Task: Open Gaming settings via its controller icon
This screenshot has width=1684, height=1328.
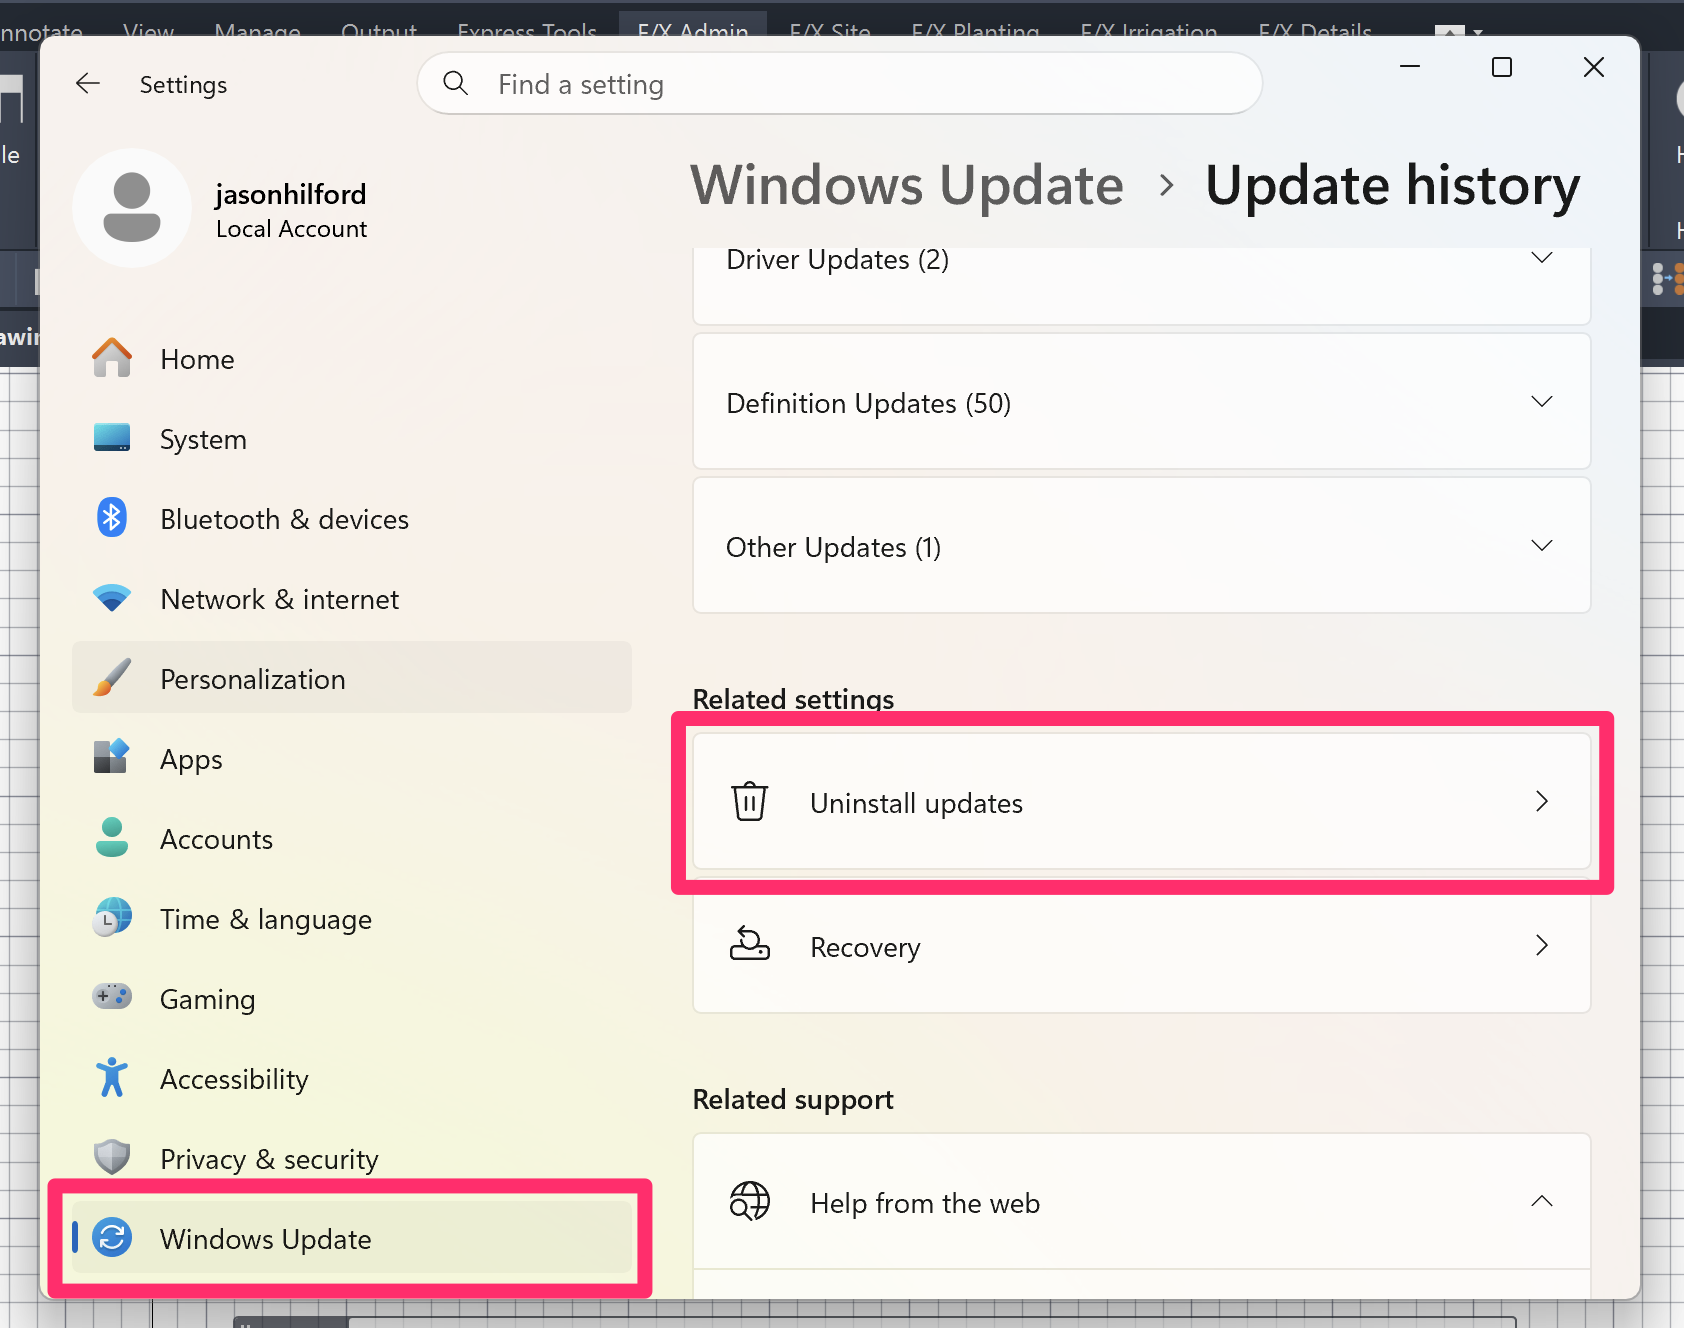Action: [112, 997]
